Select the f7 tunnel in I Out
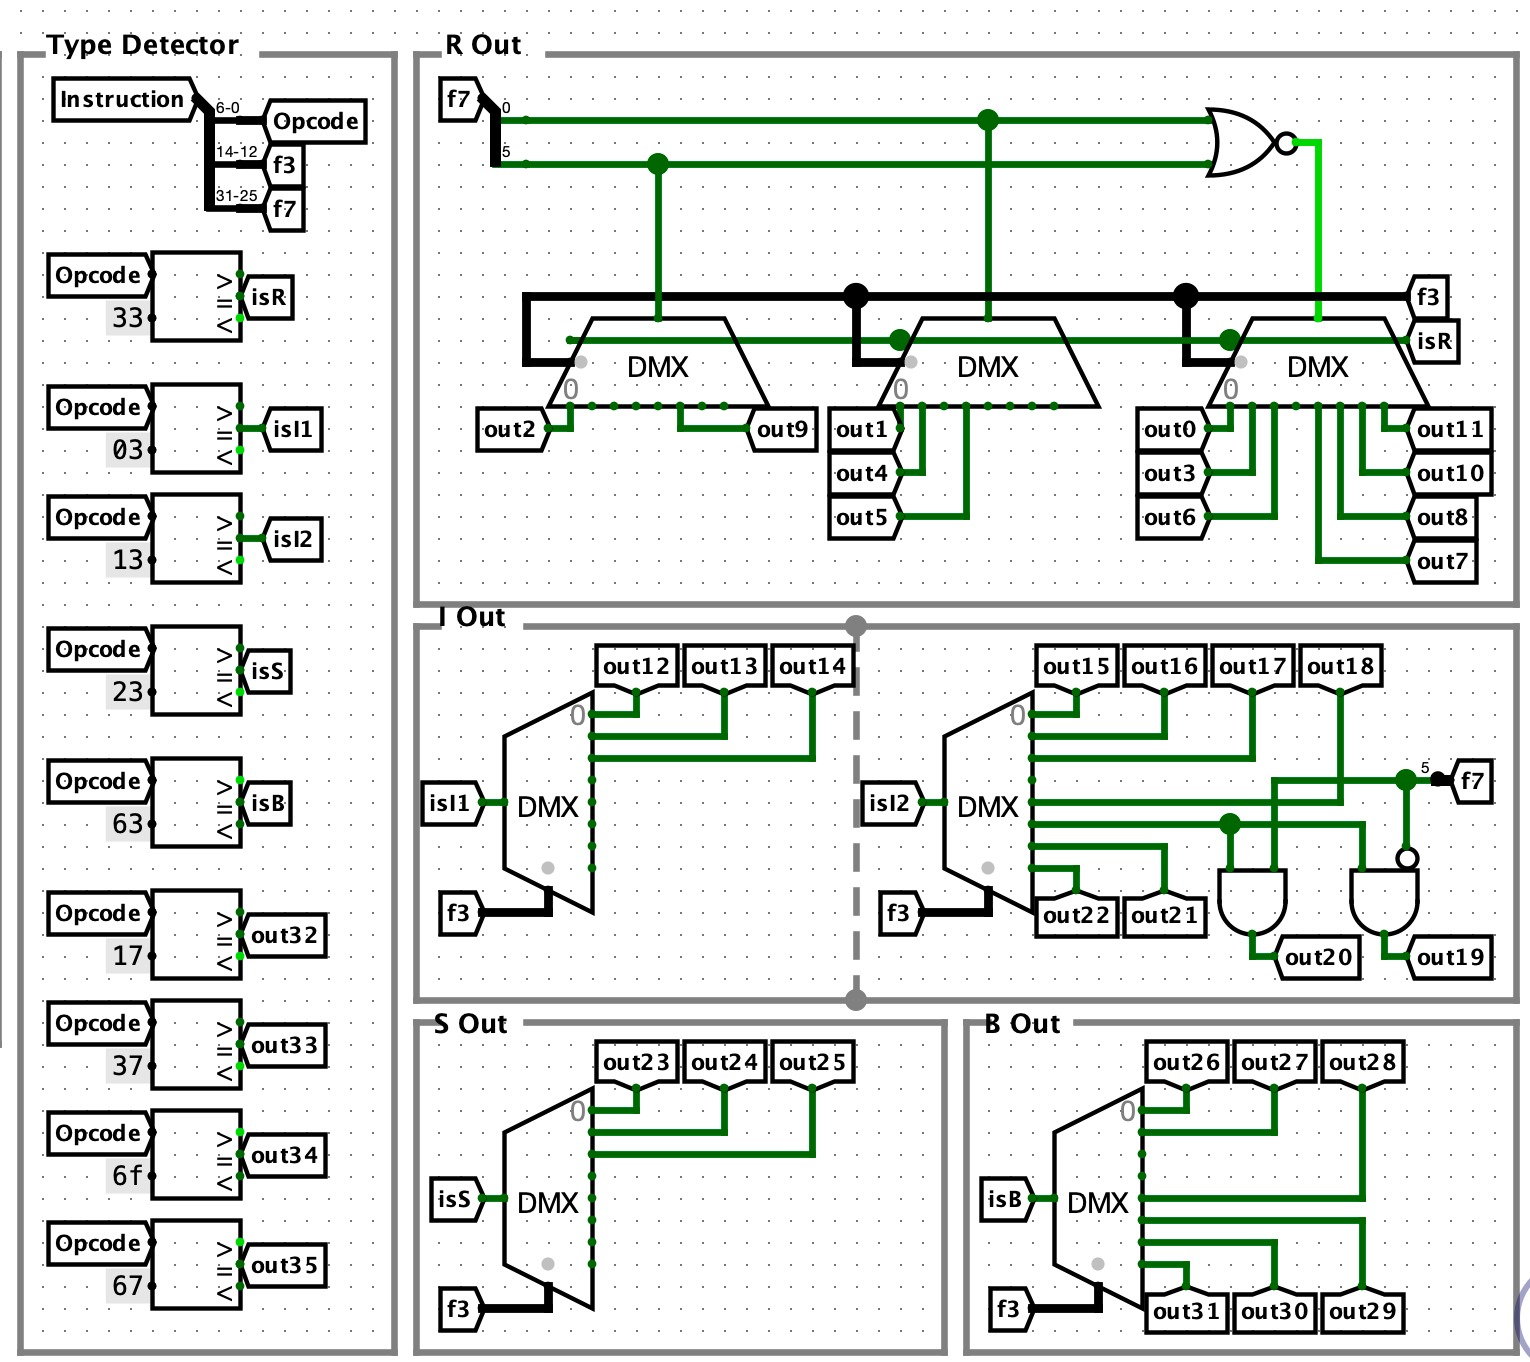Image resolution: width=1530 pixels, height=1362 pixels. [1470, 780]
